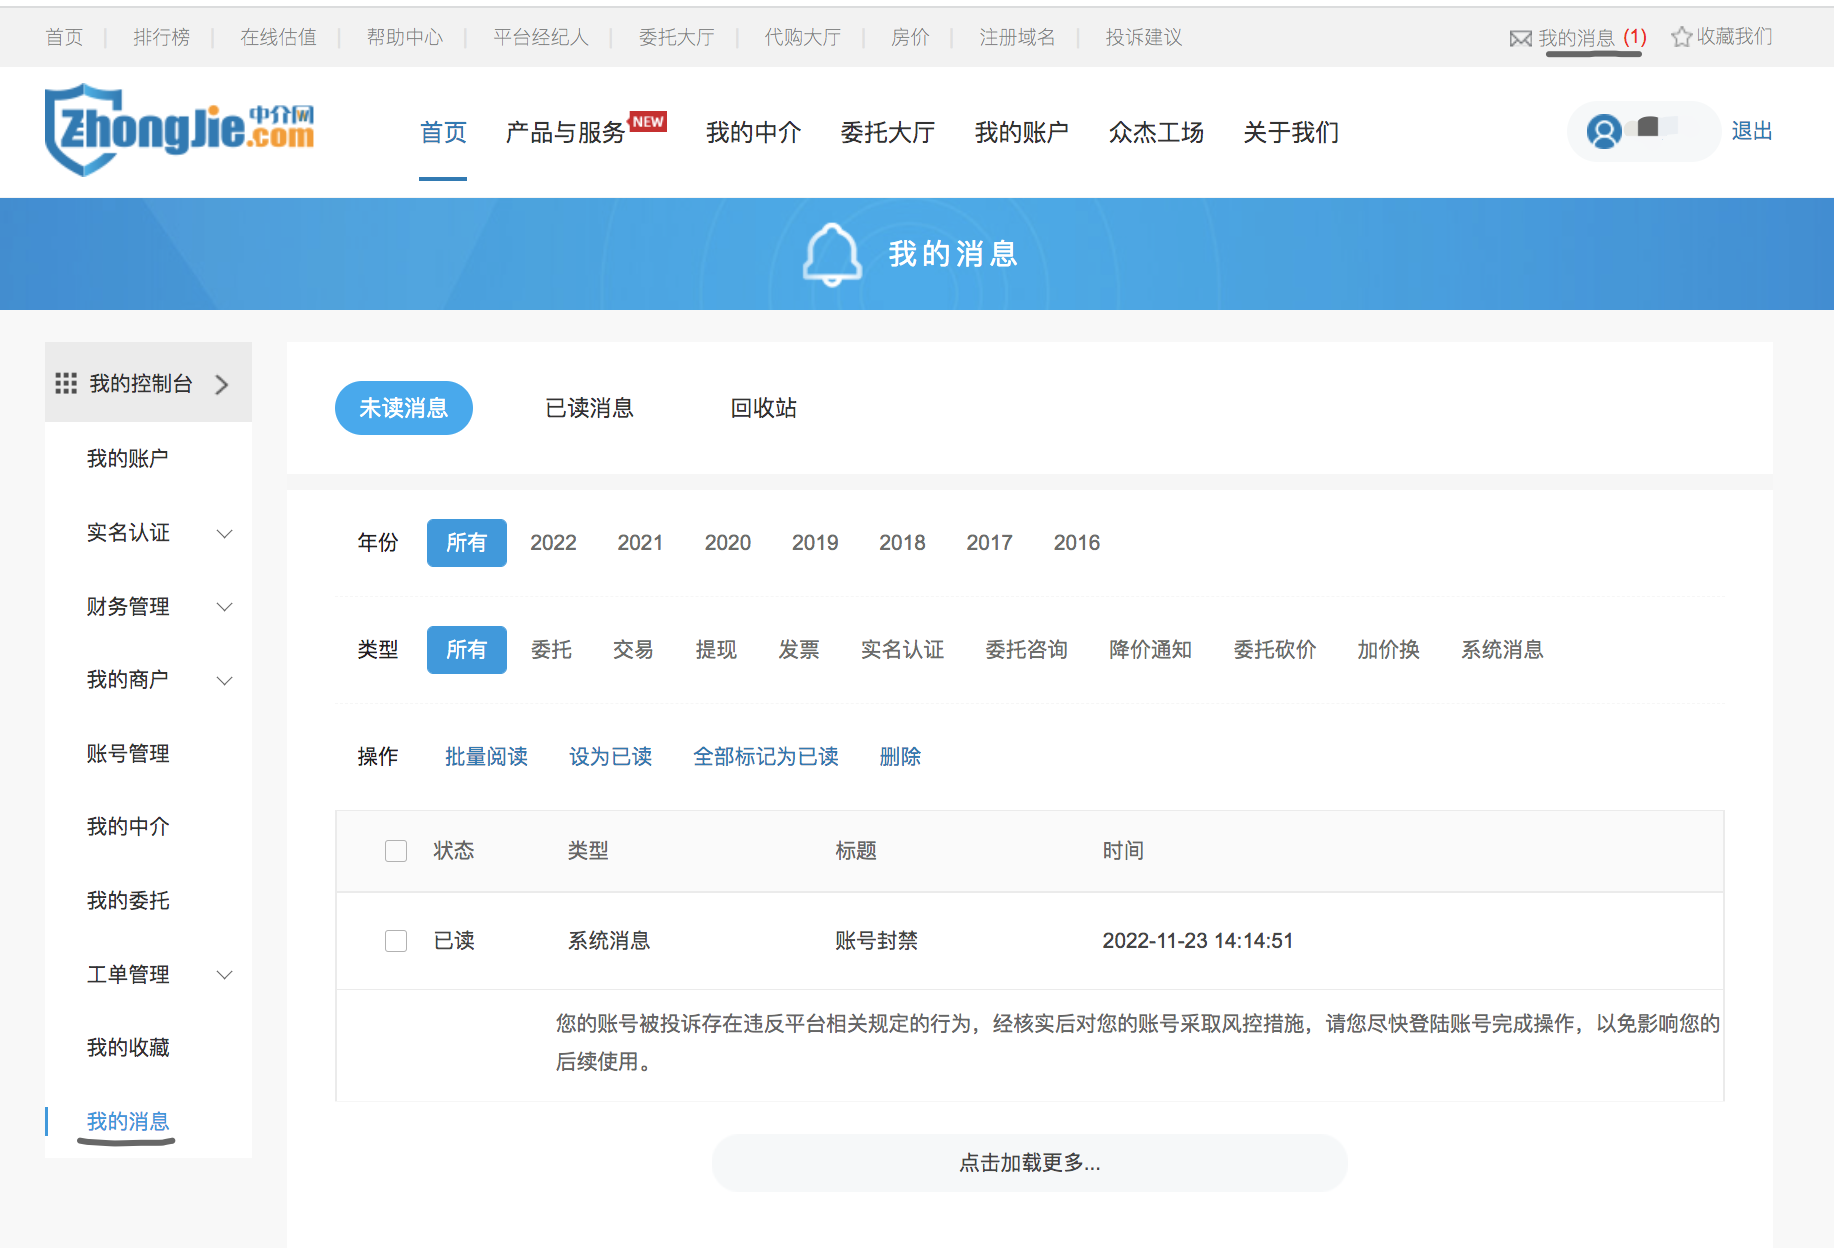Click the grid icon beside 我的控制台
Viewport: 1834px width, 1248px height.
click(66, 384)
